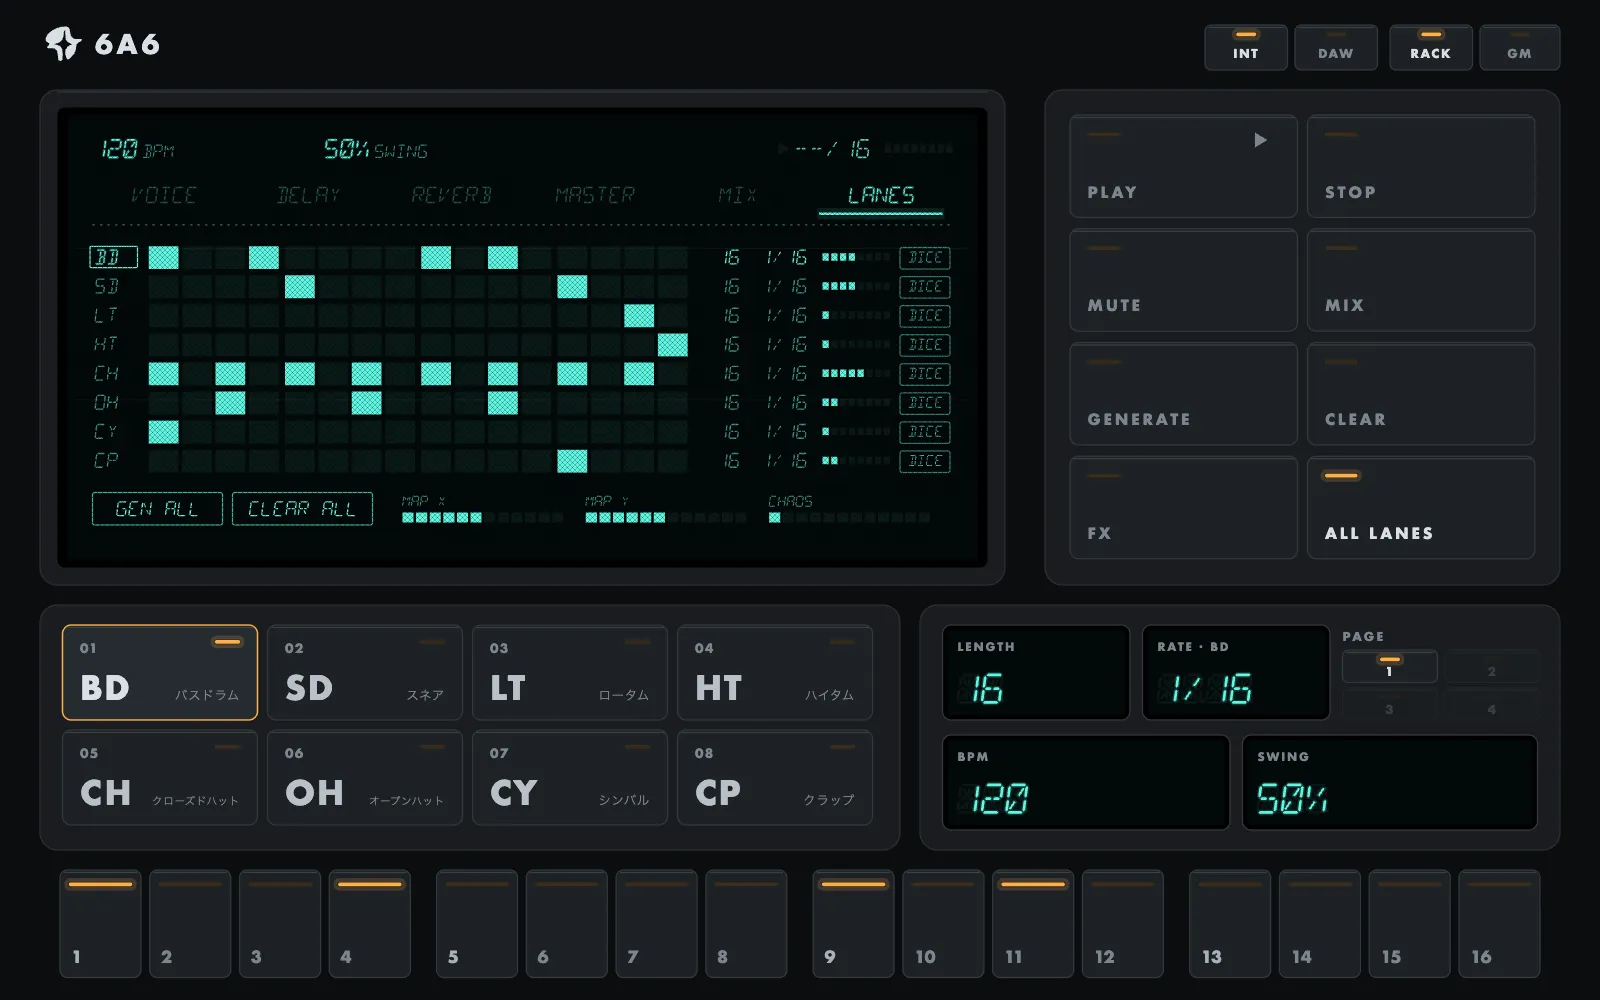Select the 03 LT voice pad

coord(570,673)
